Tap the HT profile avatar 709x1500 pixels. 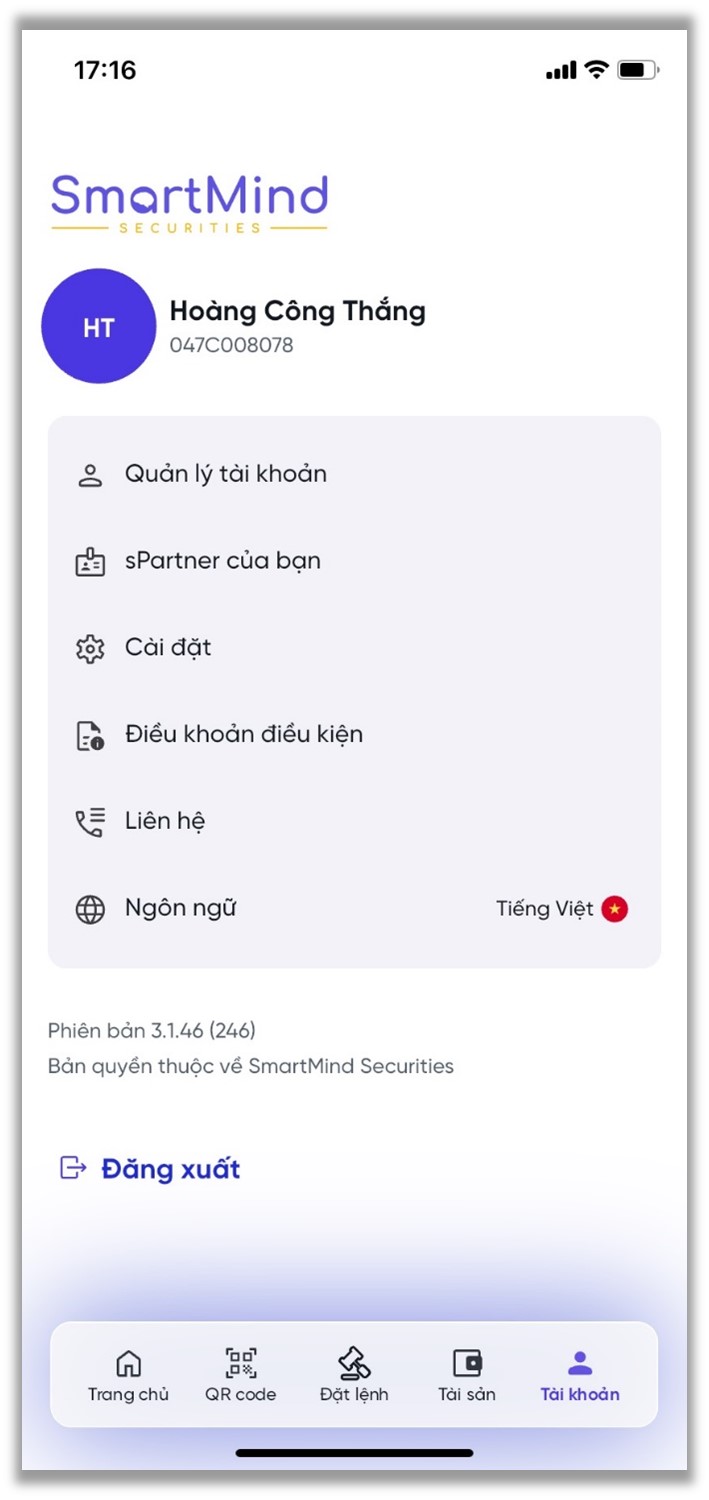point(98,326)
